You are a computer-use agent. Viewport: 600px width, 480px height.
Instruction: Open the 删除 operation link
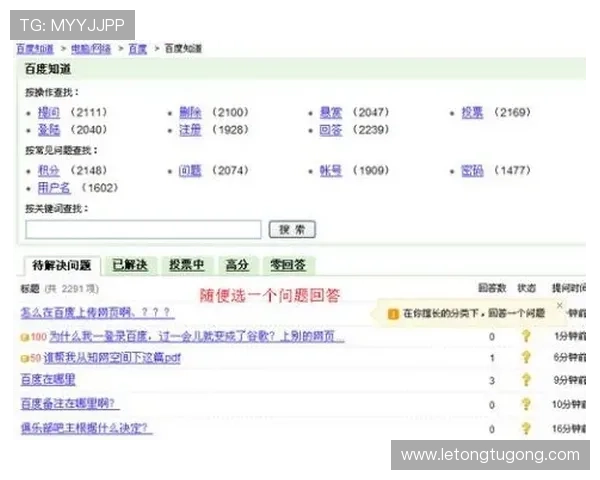click(190, 112)
